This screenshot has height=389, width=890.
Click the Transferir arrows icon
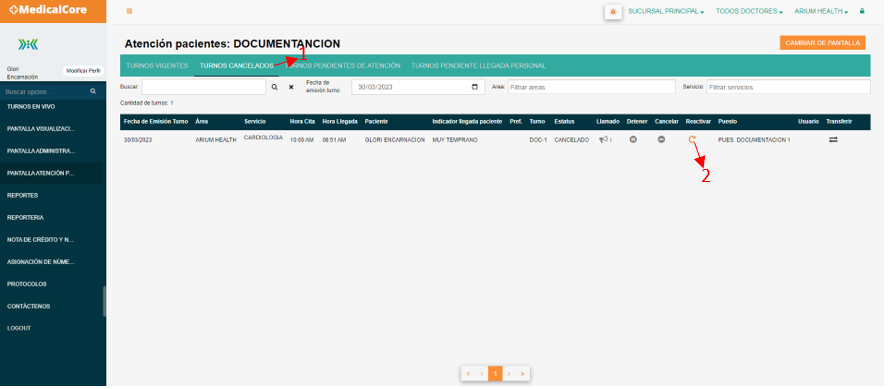833,140
